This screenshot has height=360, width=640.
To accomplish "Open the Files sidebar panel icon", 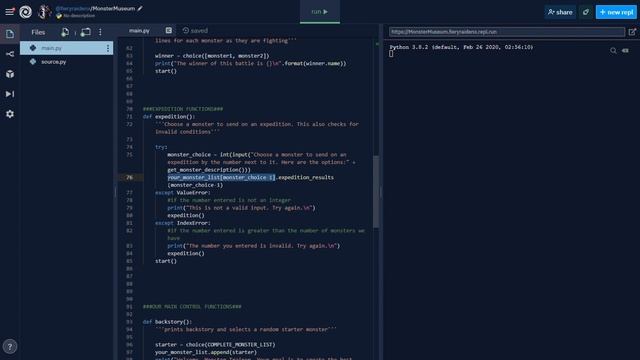I will (10, 33).
